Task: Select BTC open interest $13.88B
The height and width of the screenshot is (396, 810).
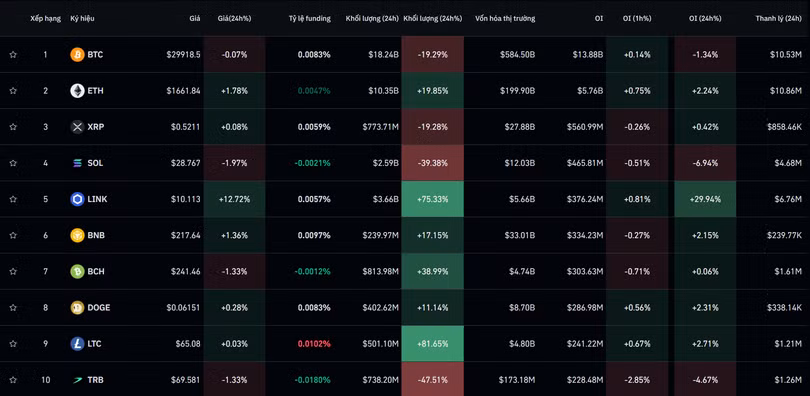Action: (588, 55)
